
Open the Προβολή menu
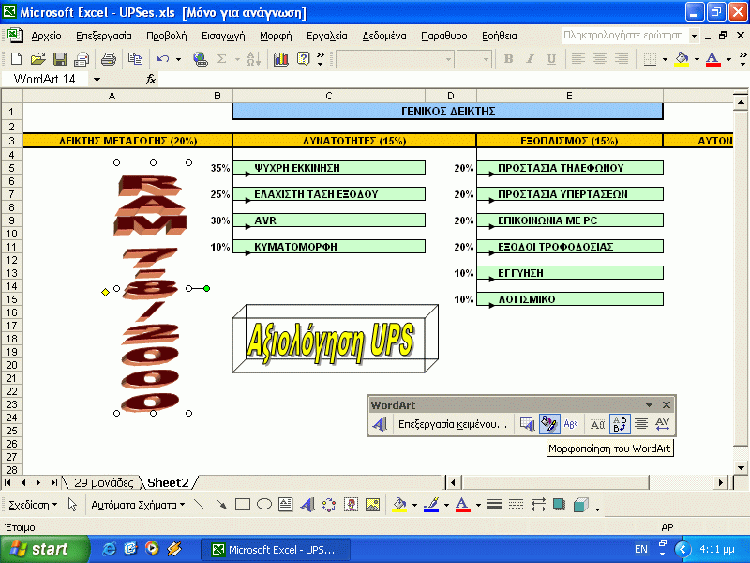pos(166,36)
